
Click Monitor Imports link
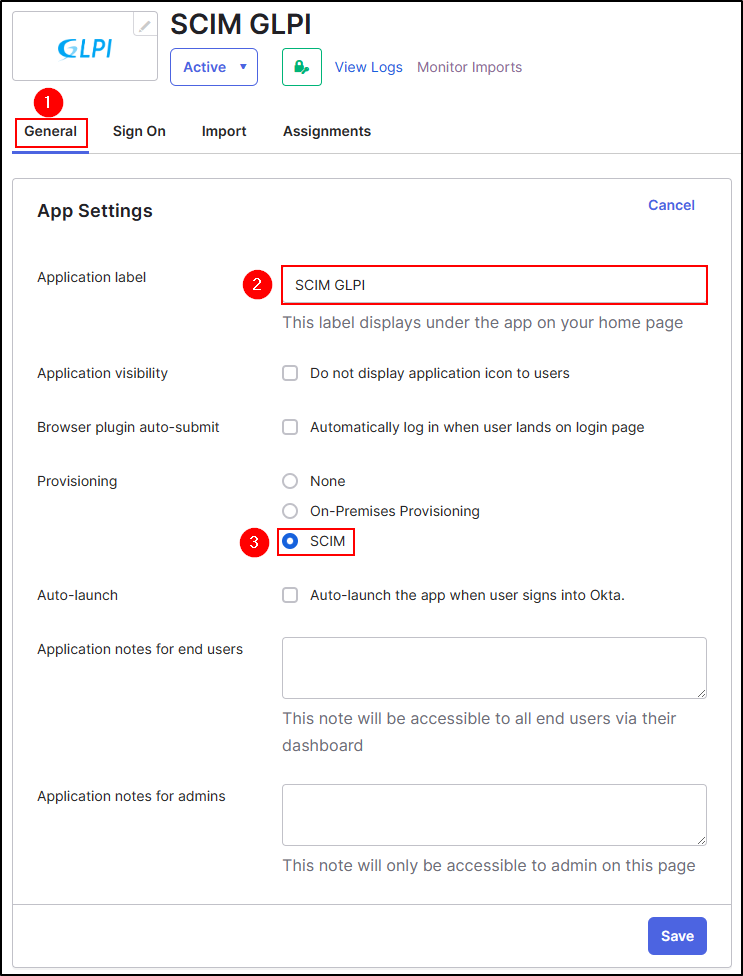tap(469, 67)
